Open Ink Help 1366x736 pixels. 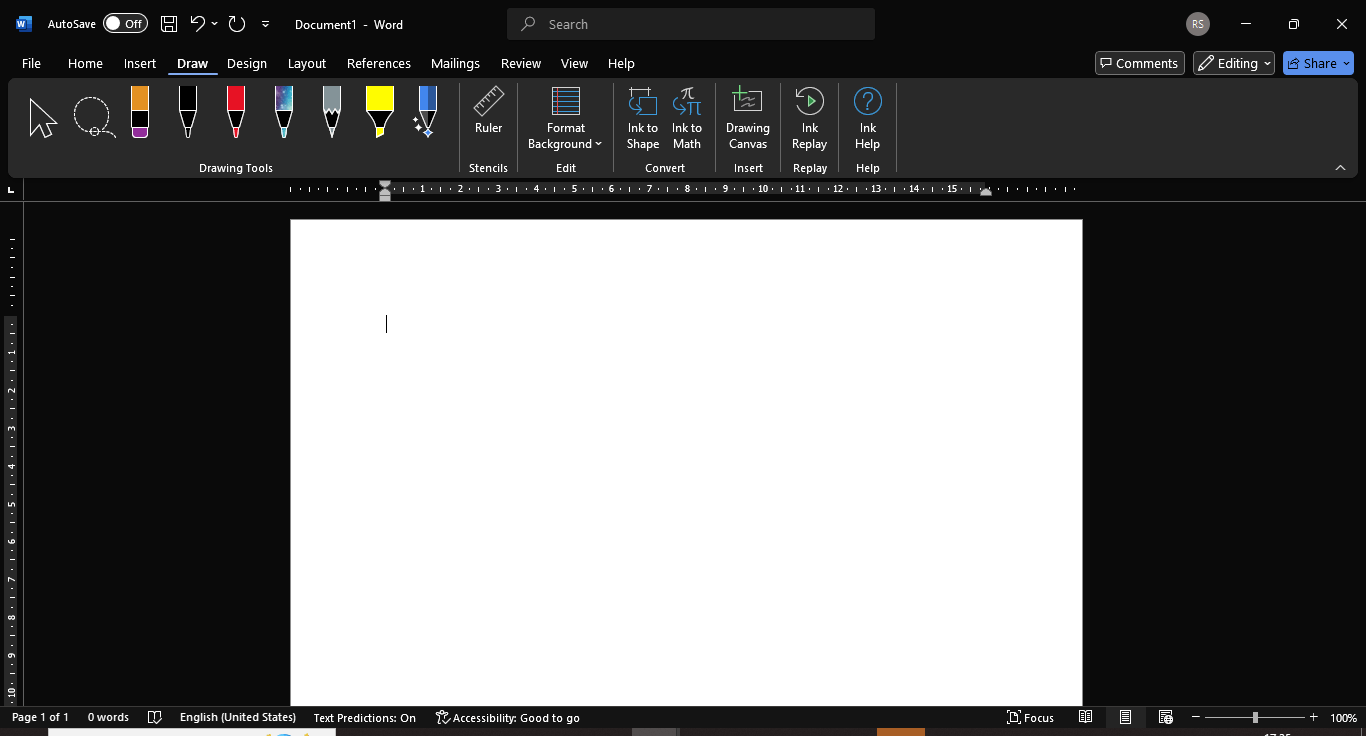[x=867, y=118]
